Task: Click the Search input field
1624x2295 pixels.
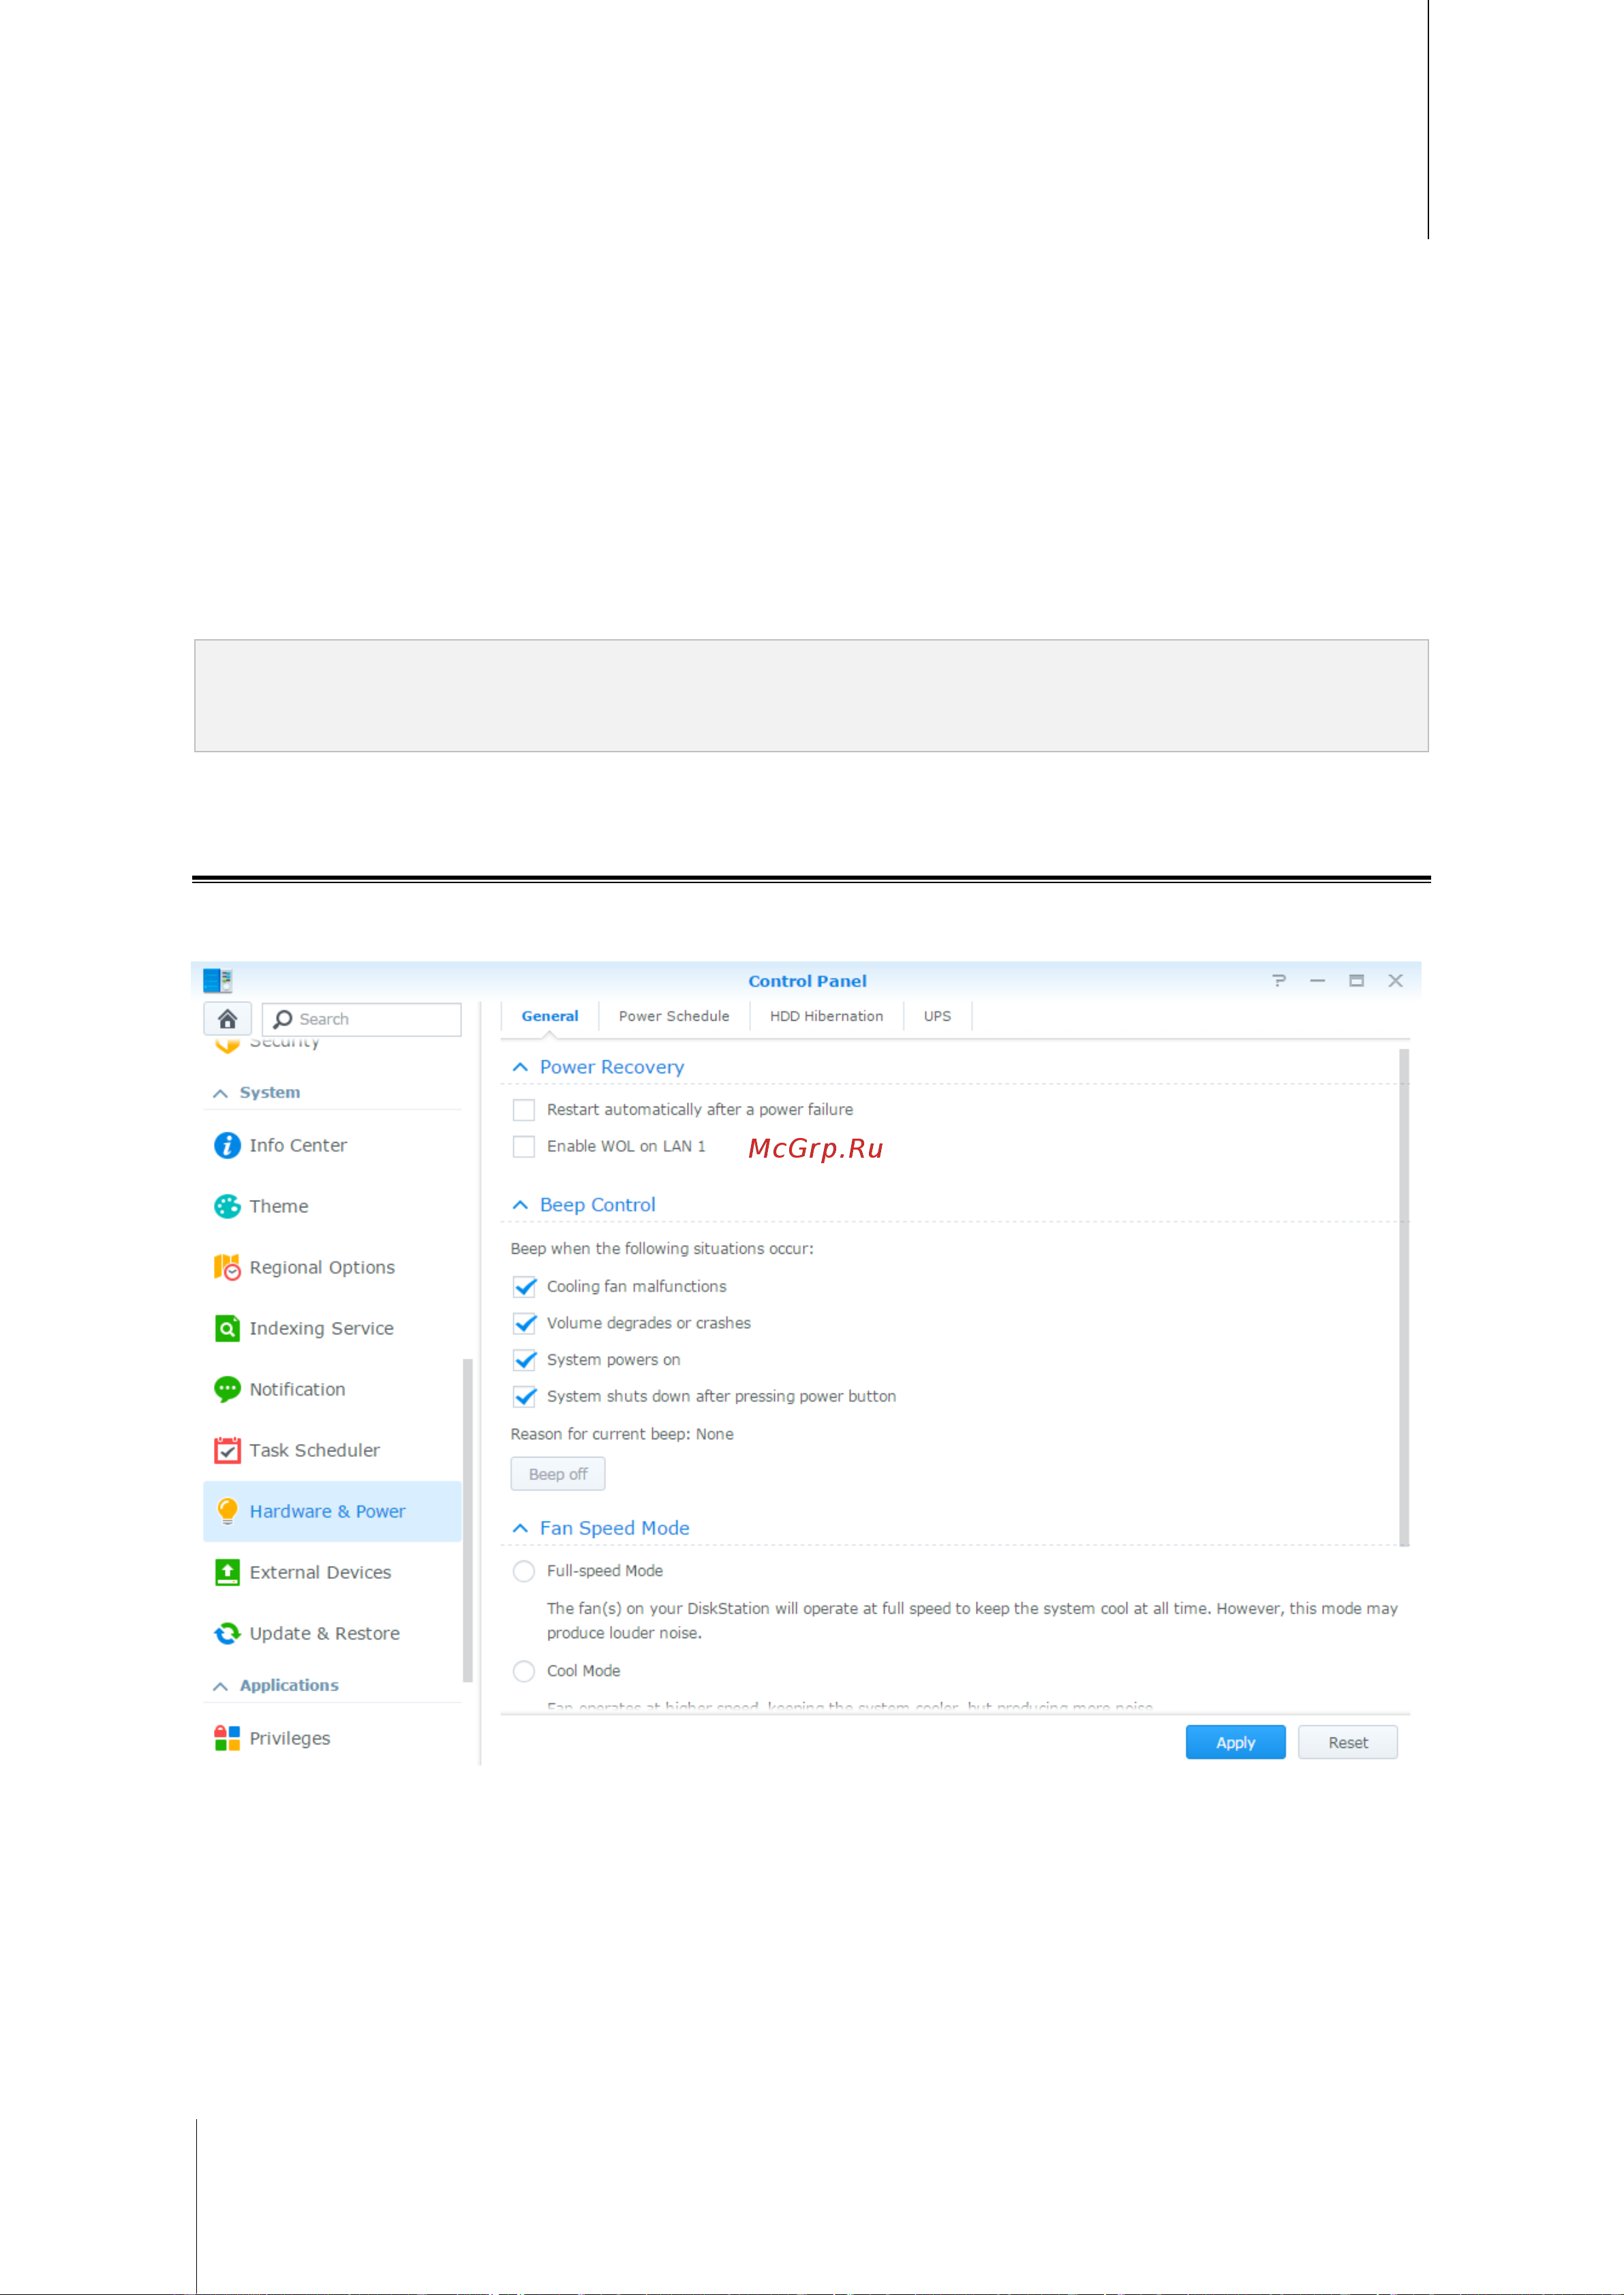Action: pos(361,1019)
